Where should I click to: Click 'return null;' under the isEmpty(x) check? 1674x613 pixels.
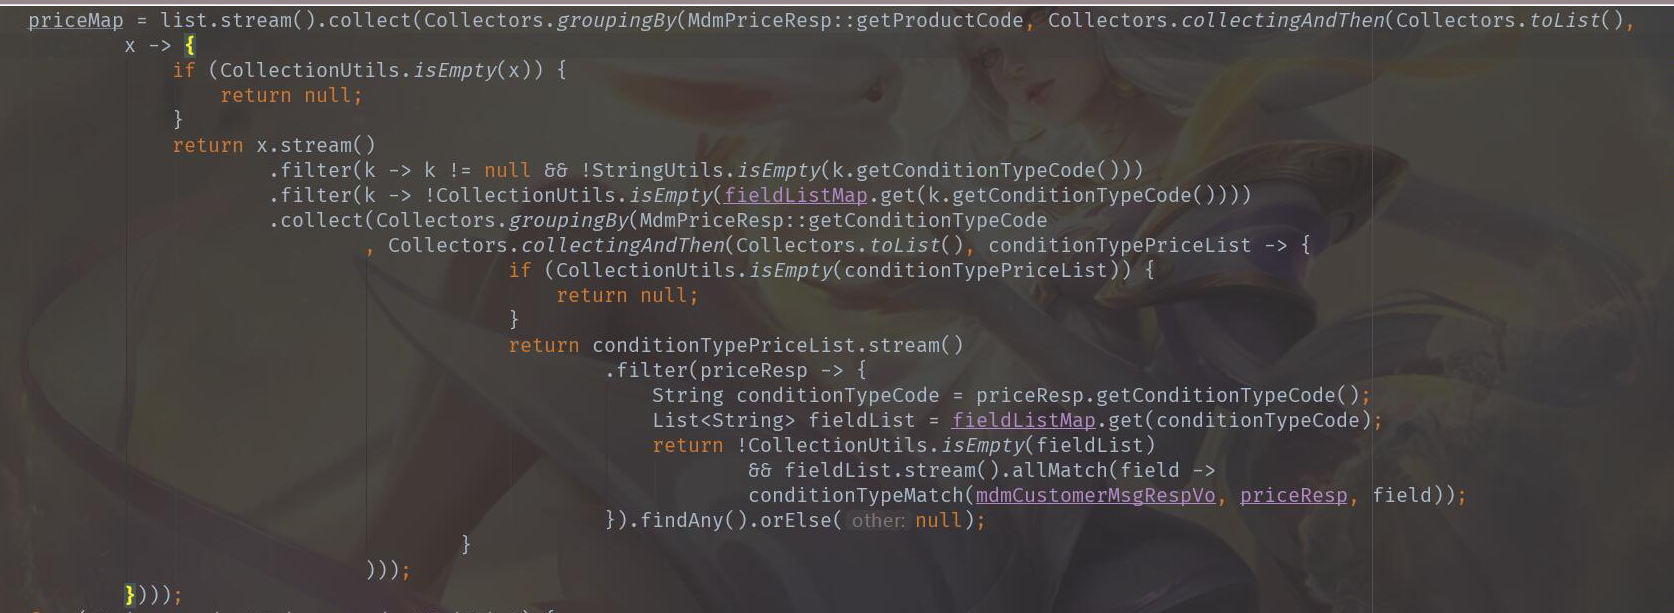(x=291, y=95)
